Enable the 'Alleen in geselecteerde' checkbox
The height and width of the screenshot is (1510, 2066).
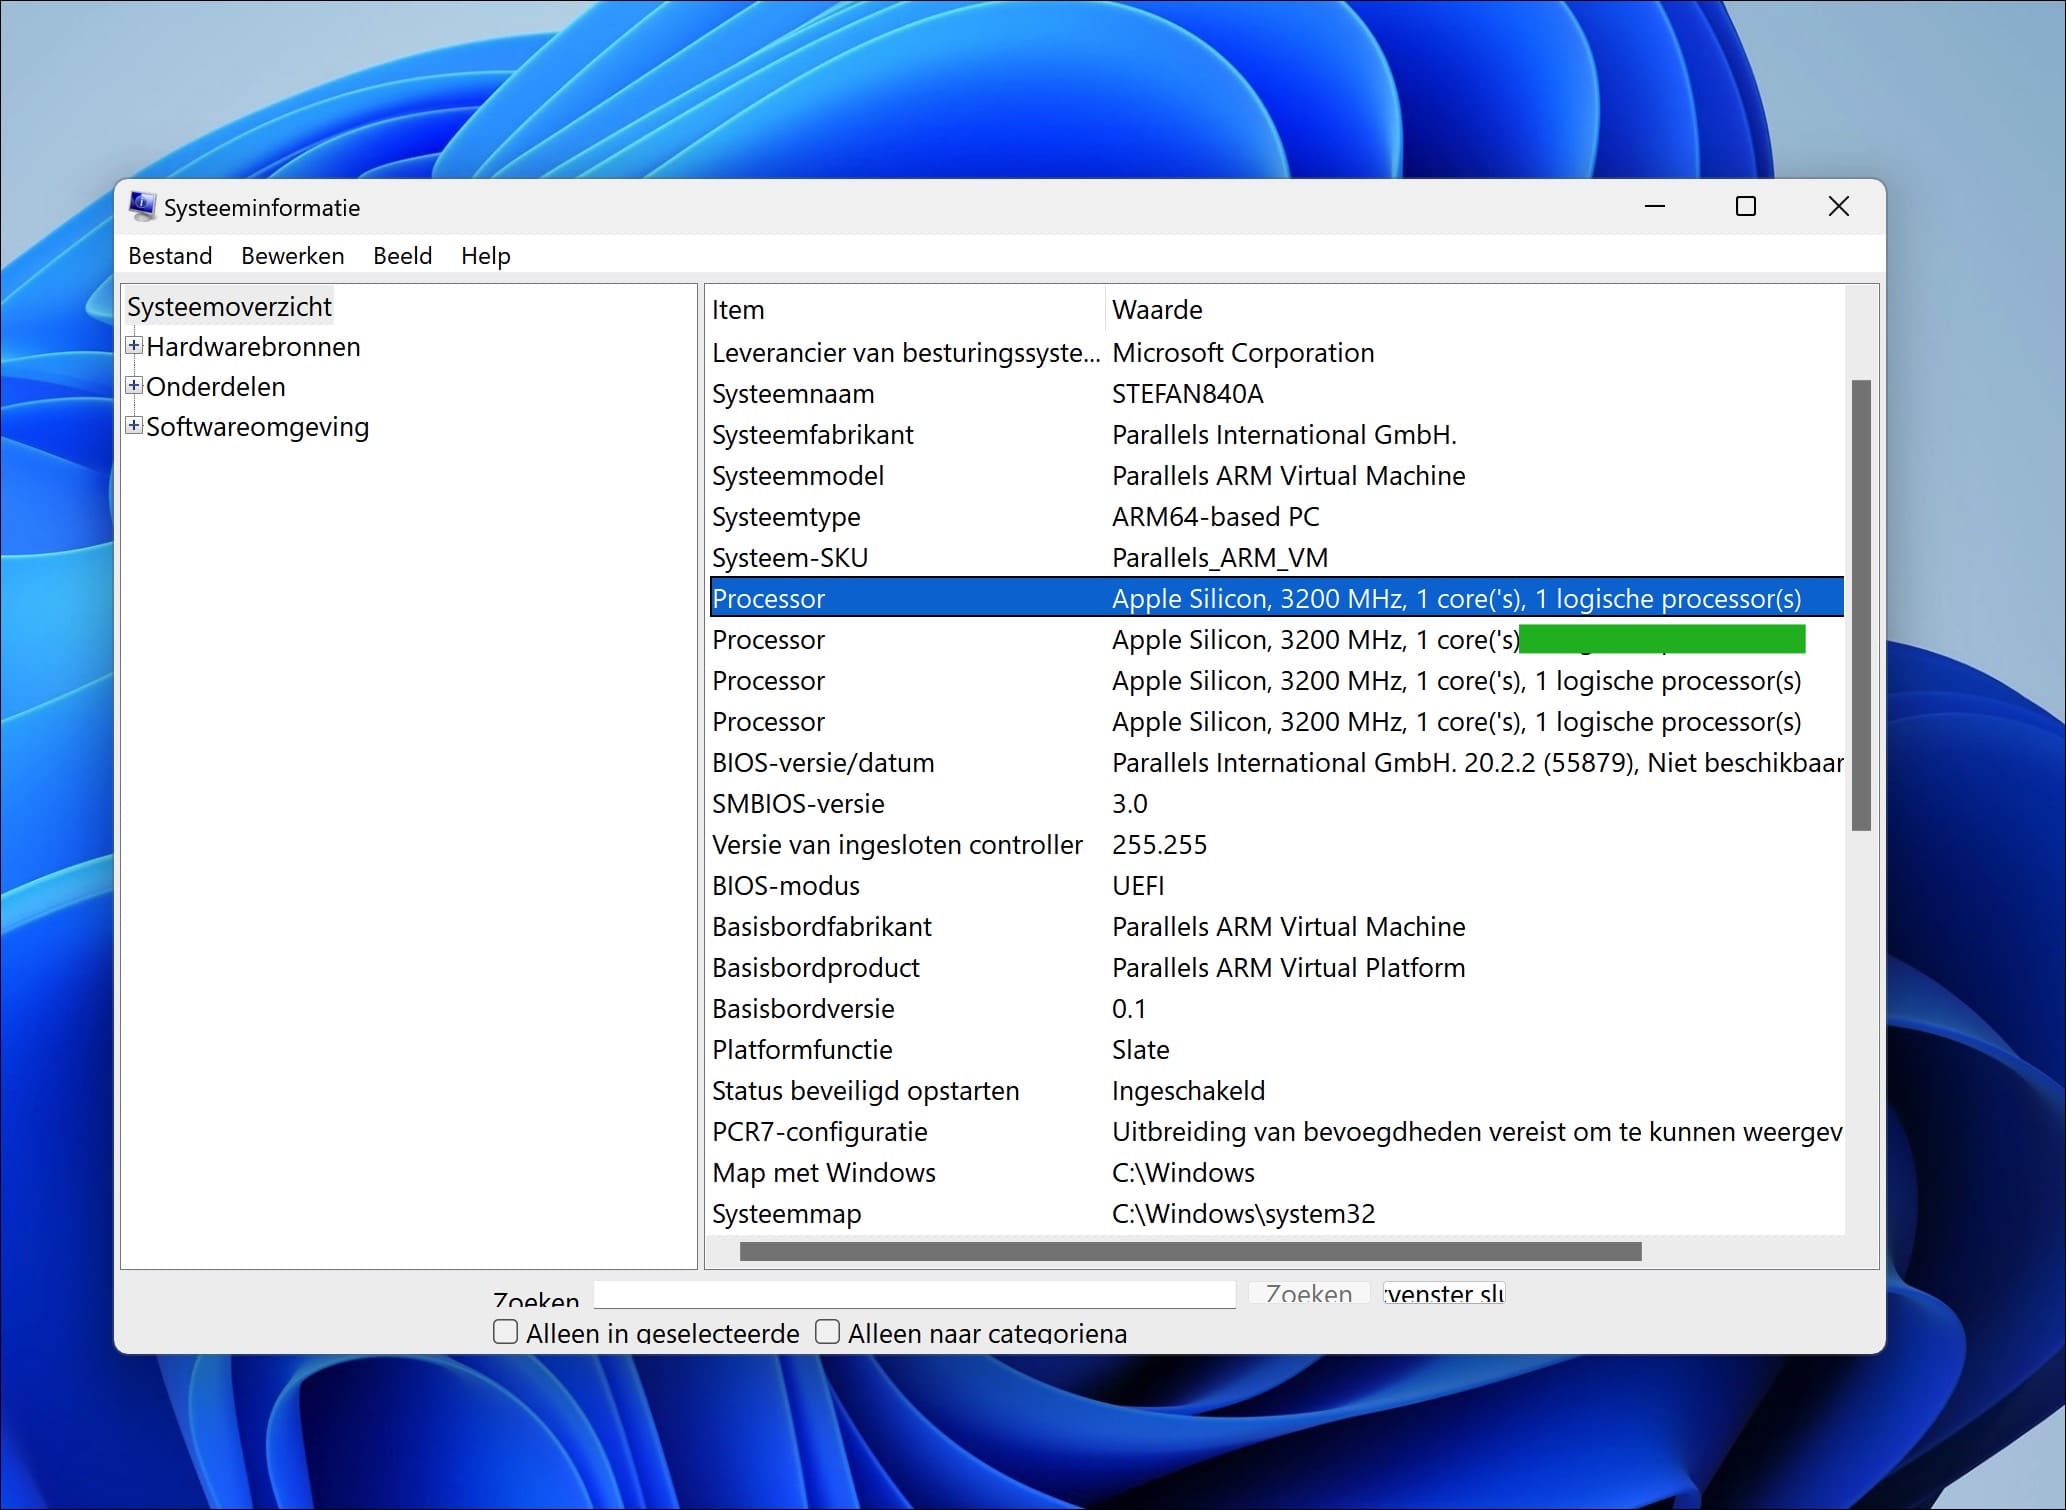505,1332
